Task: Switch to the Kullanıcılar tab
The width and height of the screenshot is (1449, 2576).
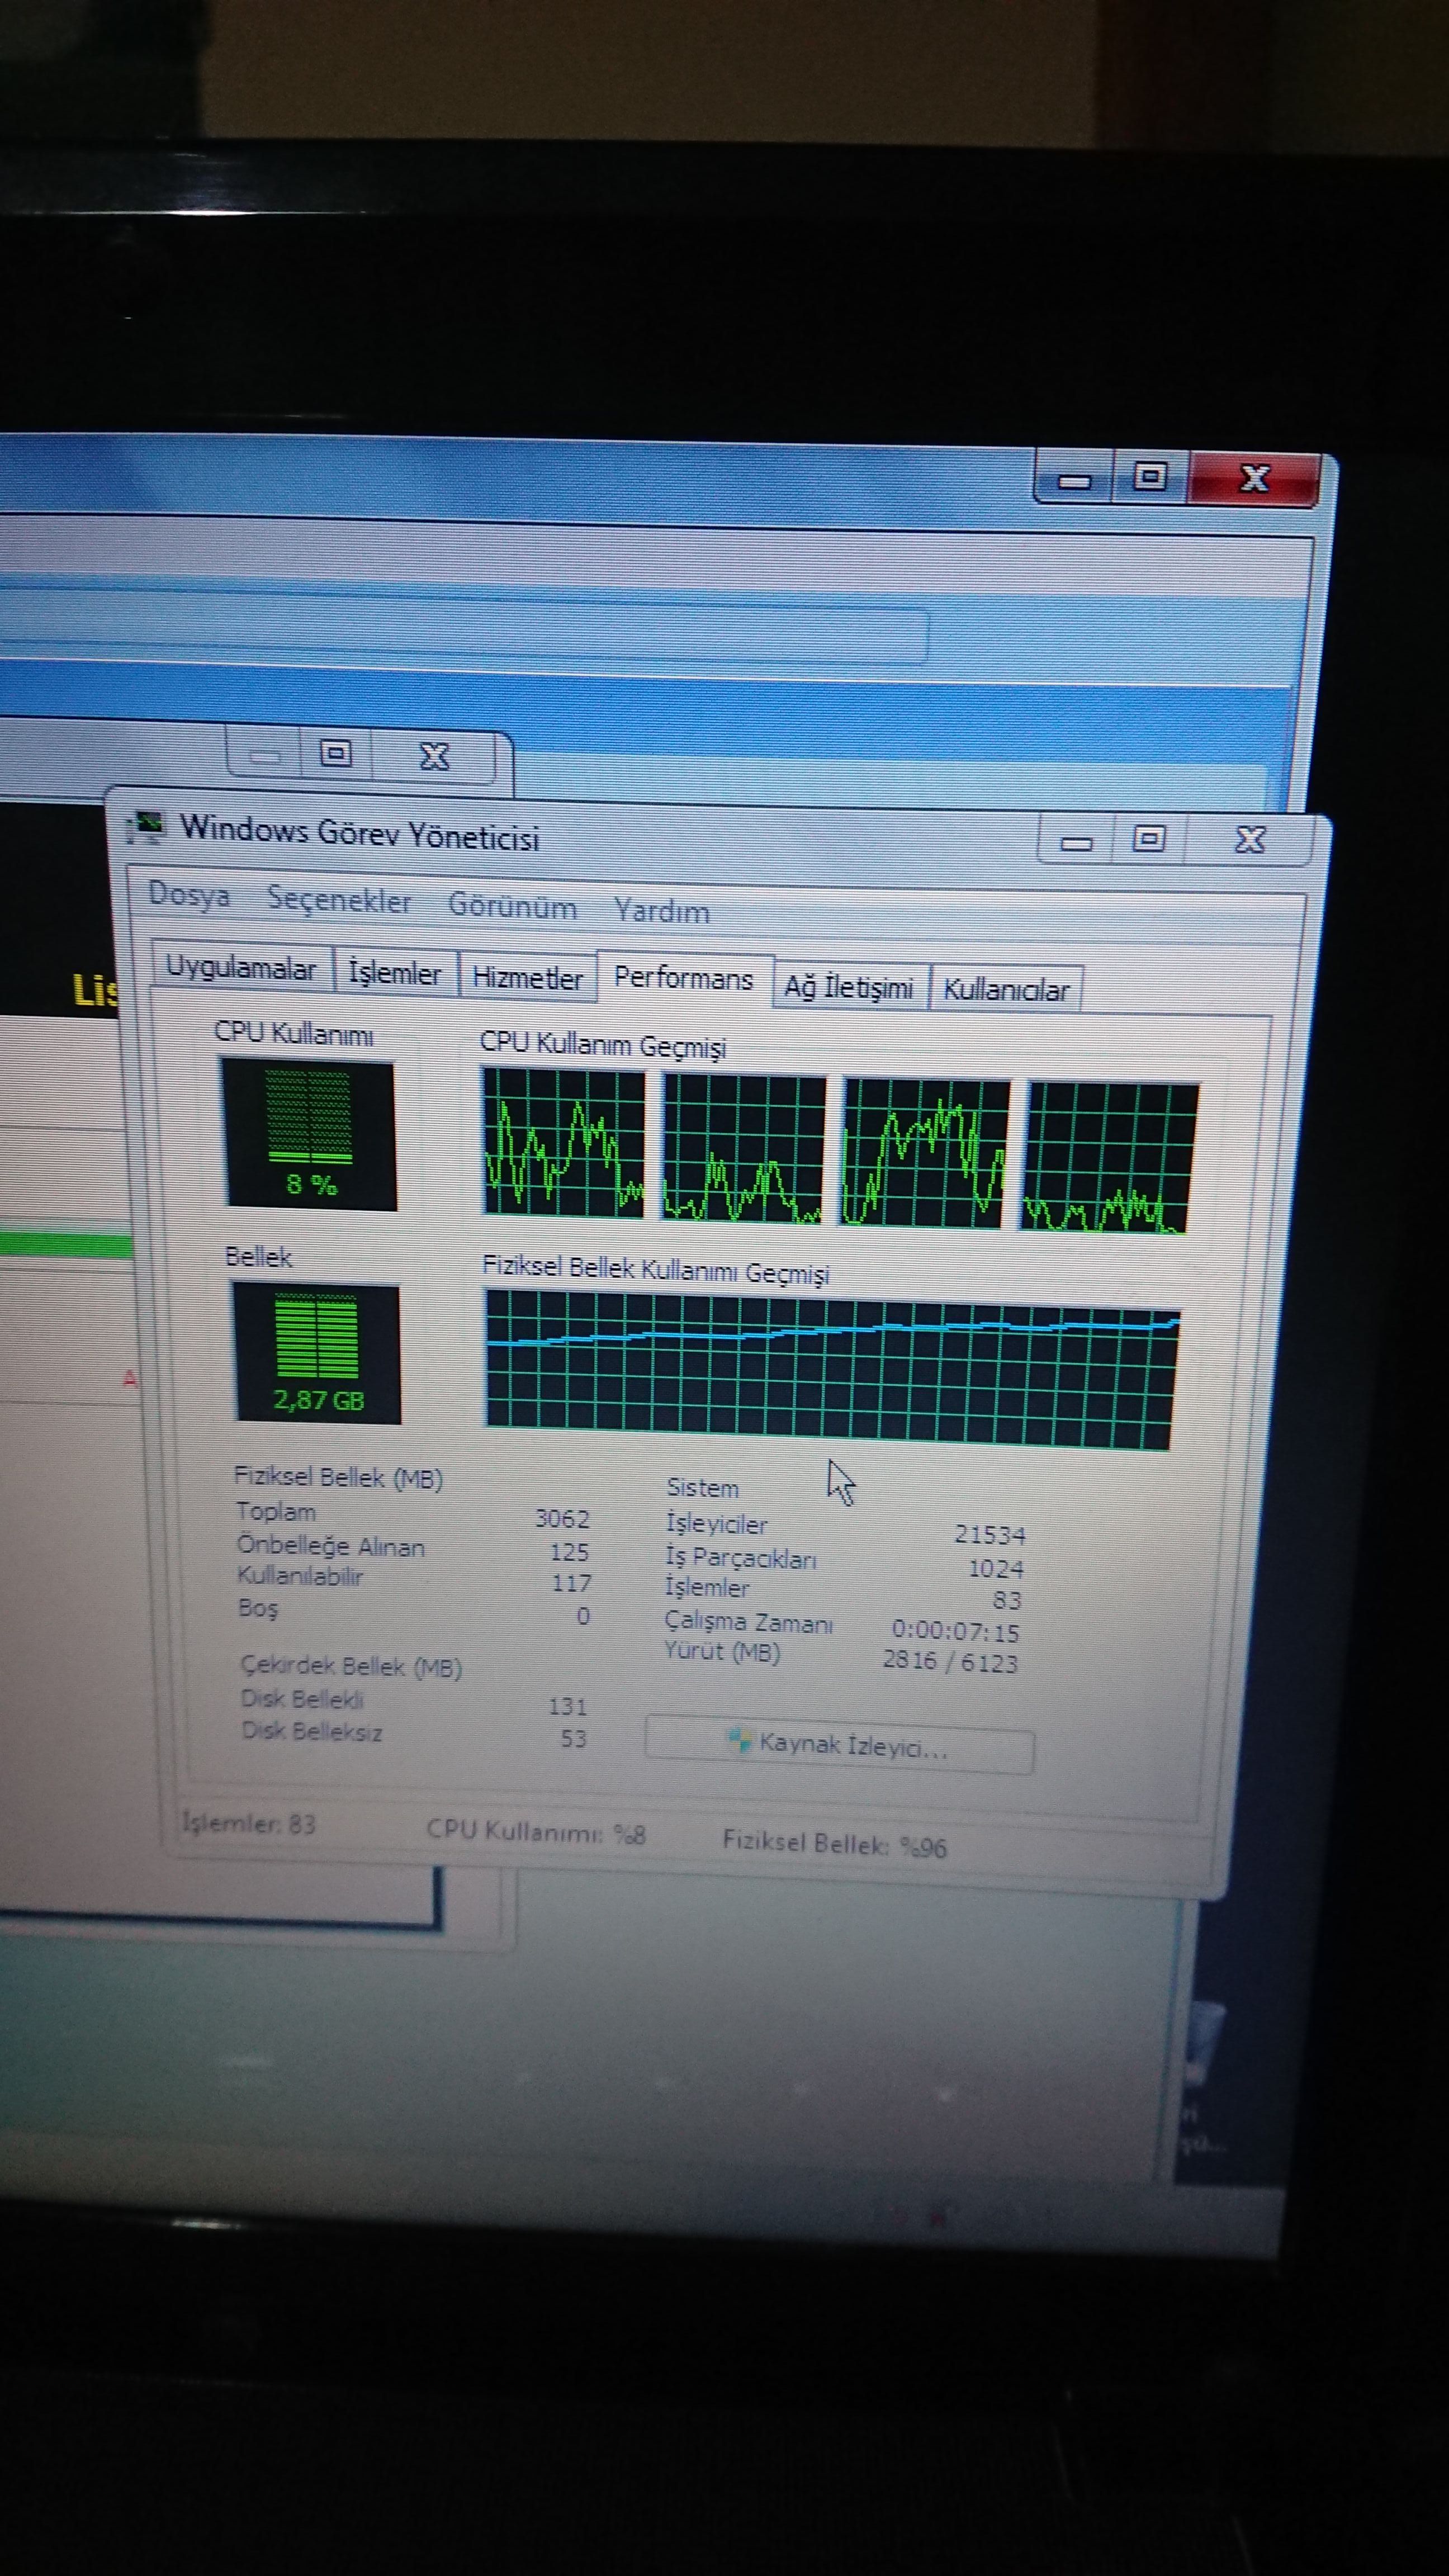Action: [x=1005, y=990]
